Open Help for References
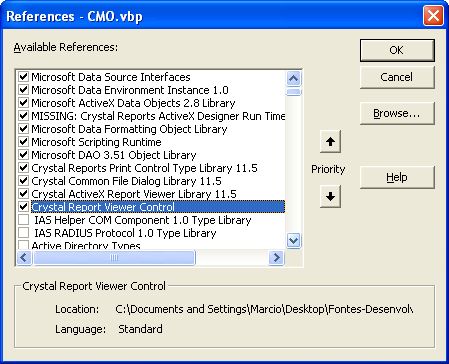The width and height of the screenshot is (449, 364). point(397,177)
